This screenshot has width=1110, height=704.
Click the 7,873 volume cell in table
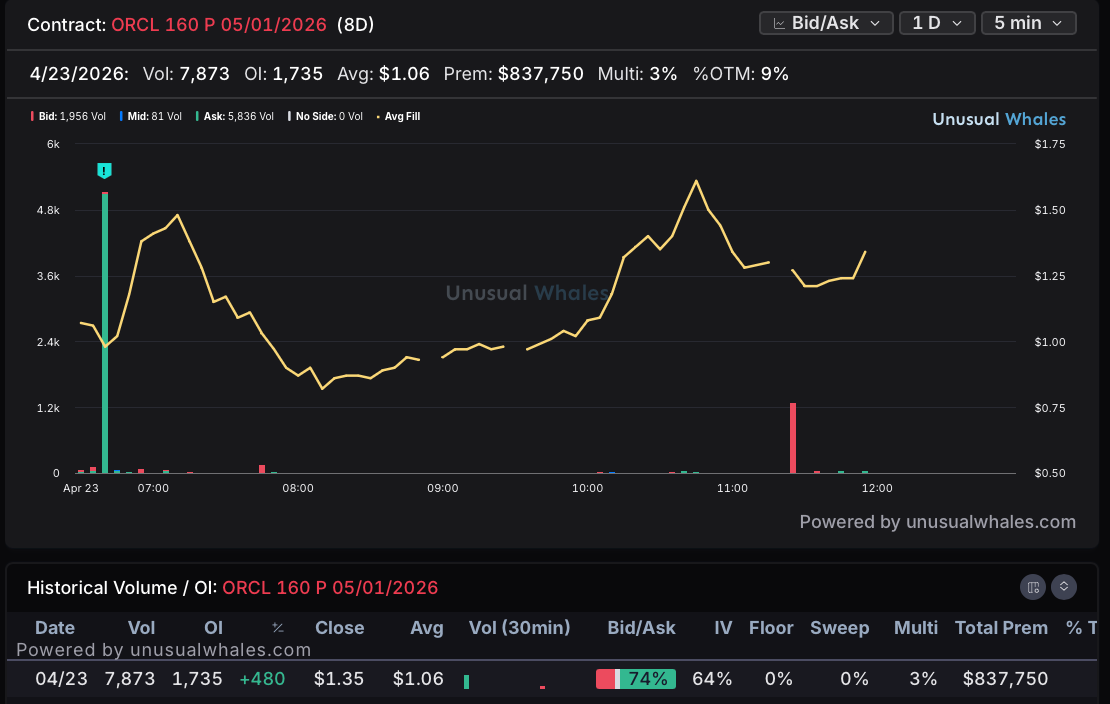point(130,679)
